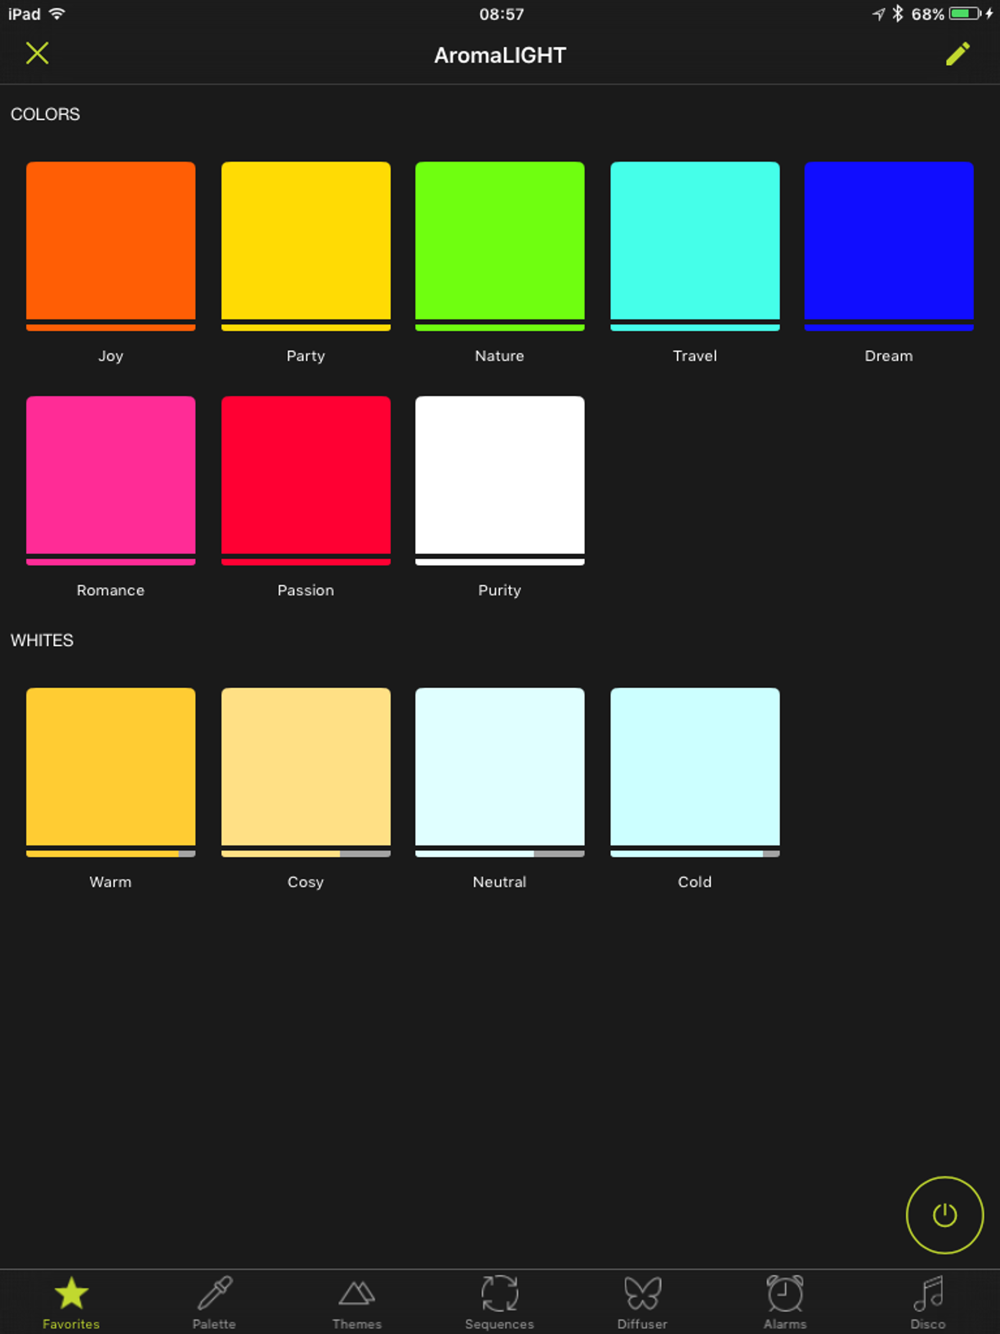Screen dimensions: 1000x1334
Task: Click the Purity label text
Action: [x=500, y=590]
